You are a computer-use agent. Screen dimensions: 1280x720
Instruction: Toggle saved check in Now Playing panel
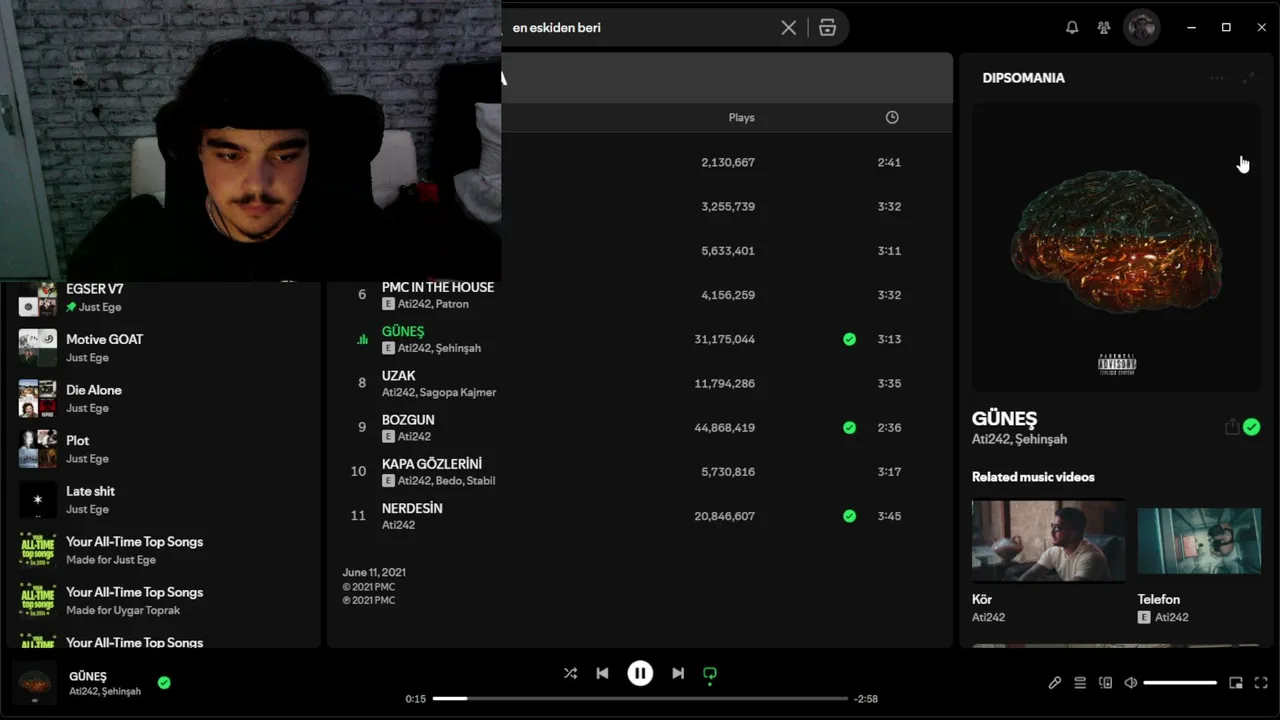[1252, 427]
